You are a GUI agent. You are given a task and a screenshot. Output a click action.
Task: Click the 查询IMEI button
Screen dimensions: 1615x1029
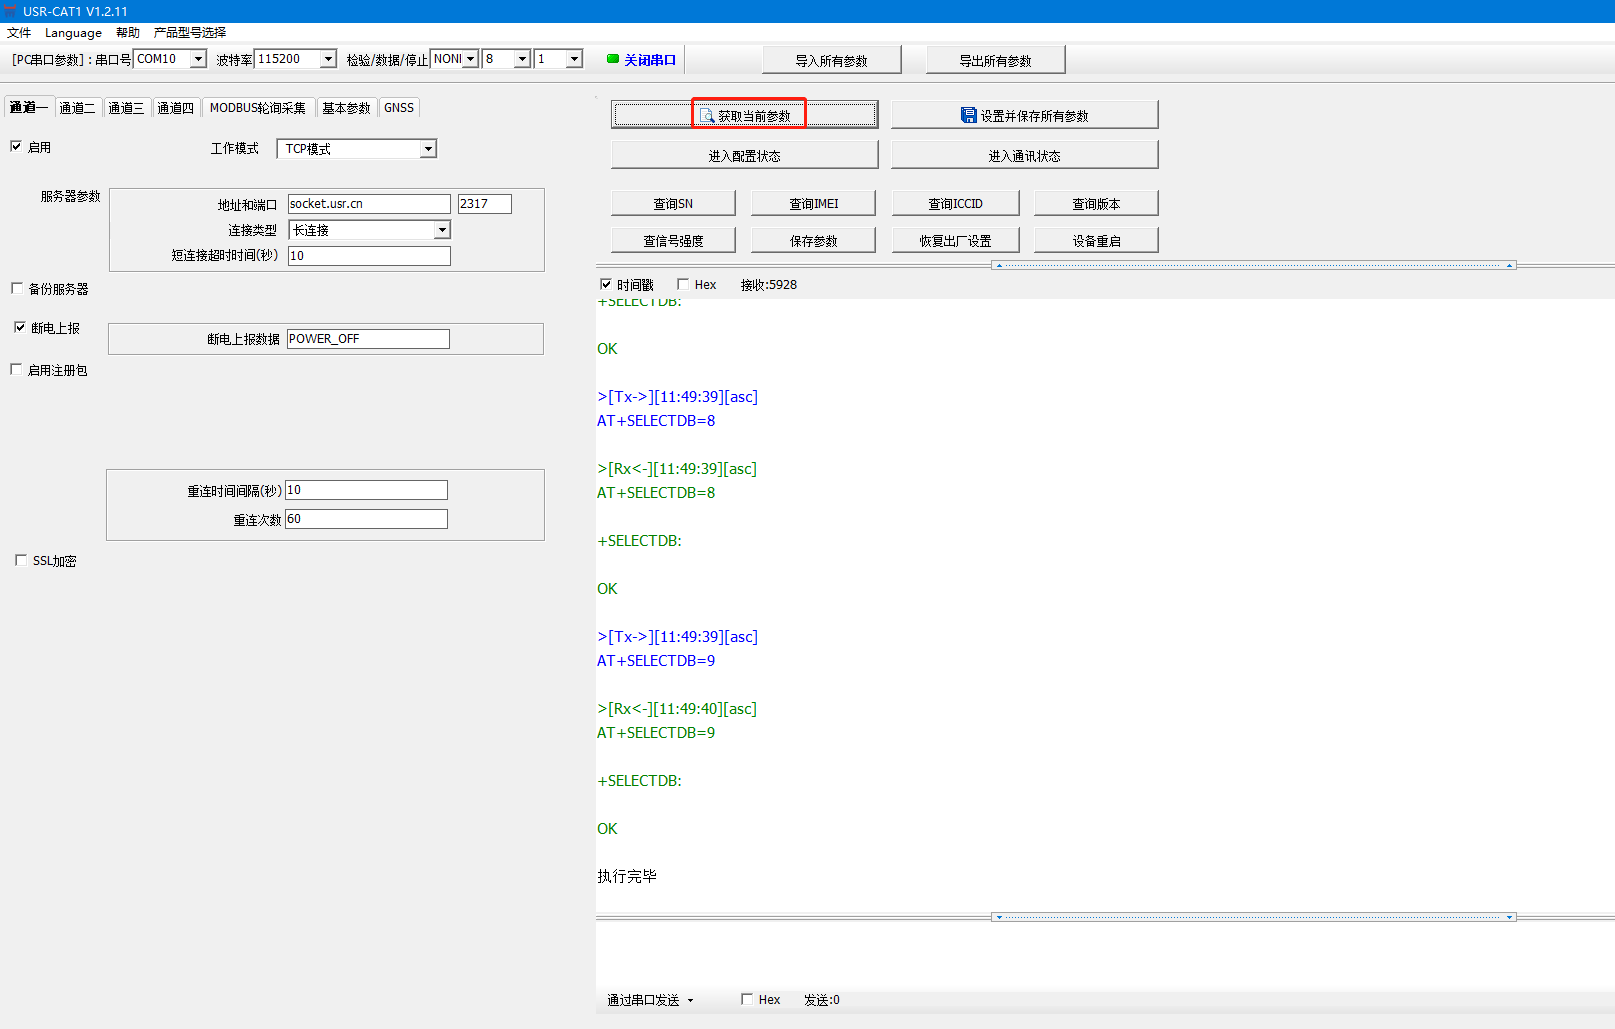tap(813, 203)
